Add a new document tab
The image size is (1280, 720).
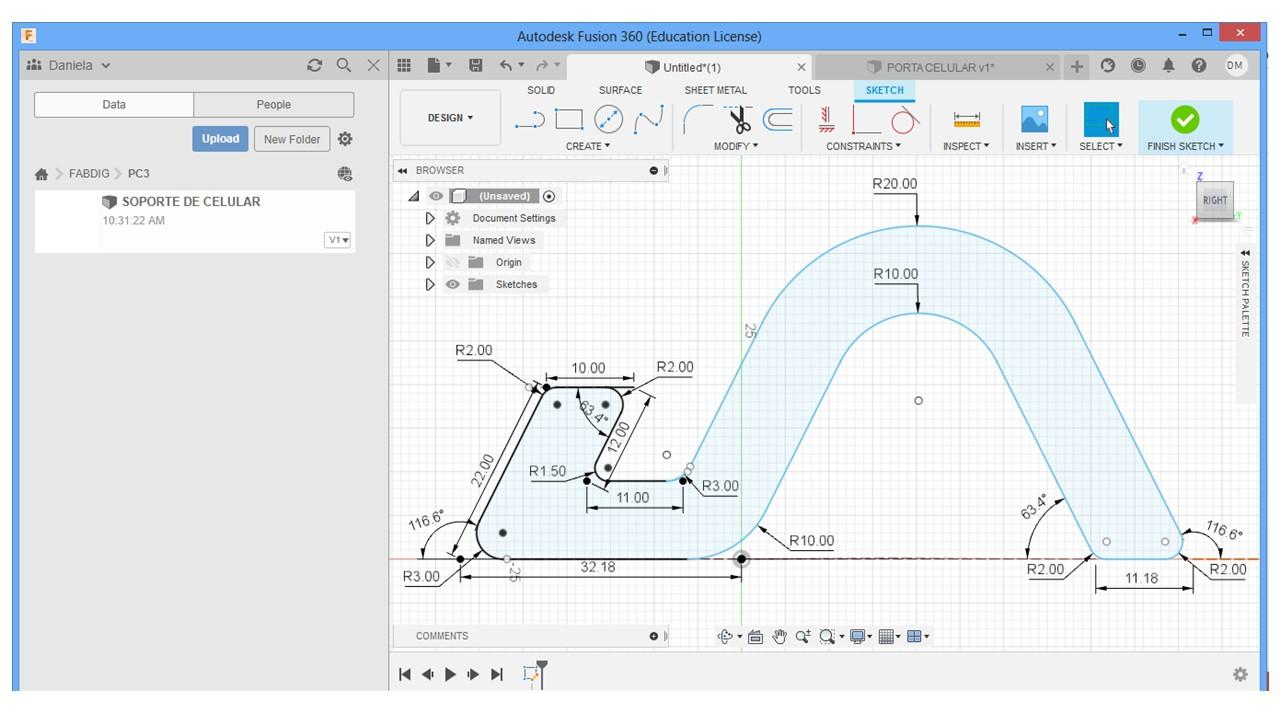coord(1077,66)
